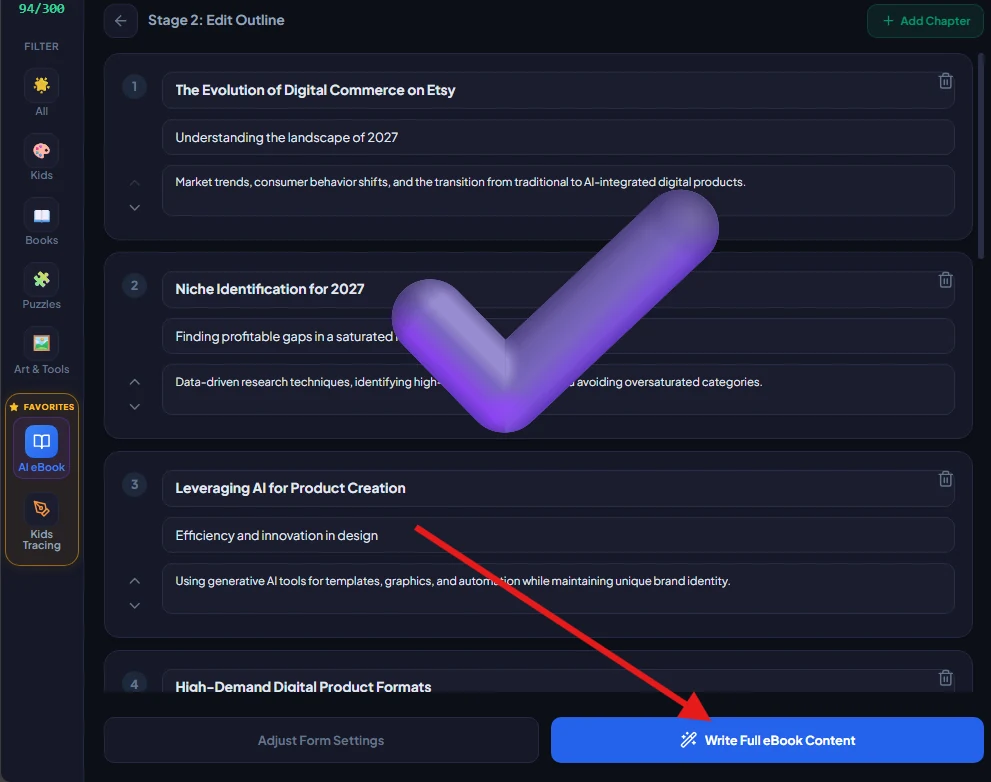Edit title High-Demand Digital Product Formats
The height and width of the screenshot is (782, 991).
[558, 681]
